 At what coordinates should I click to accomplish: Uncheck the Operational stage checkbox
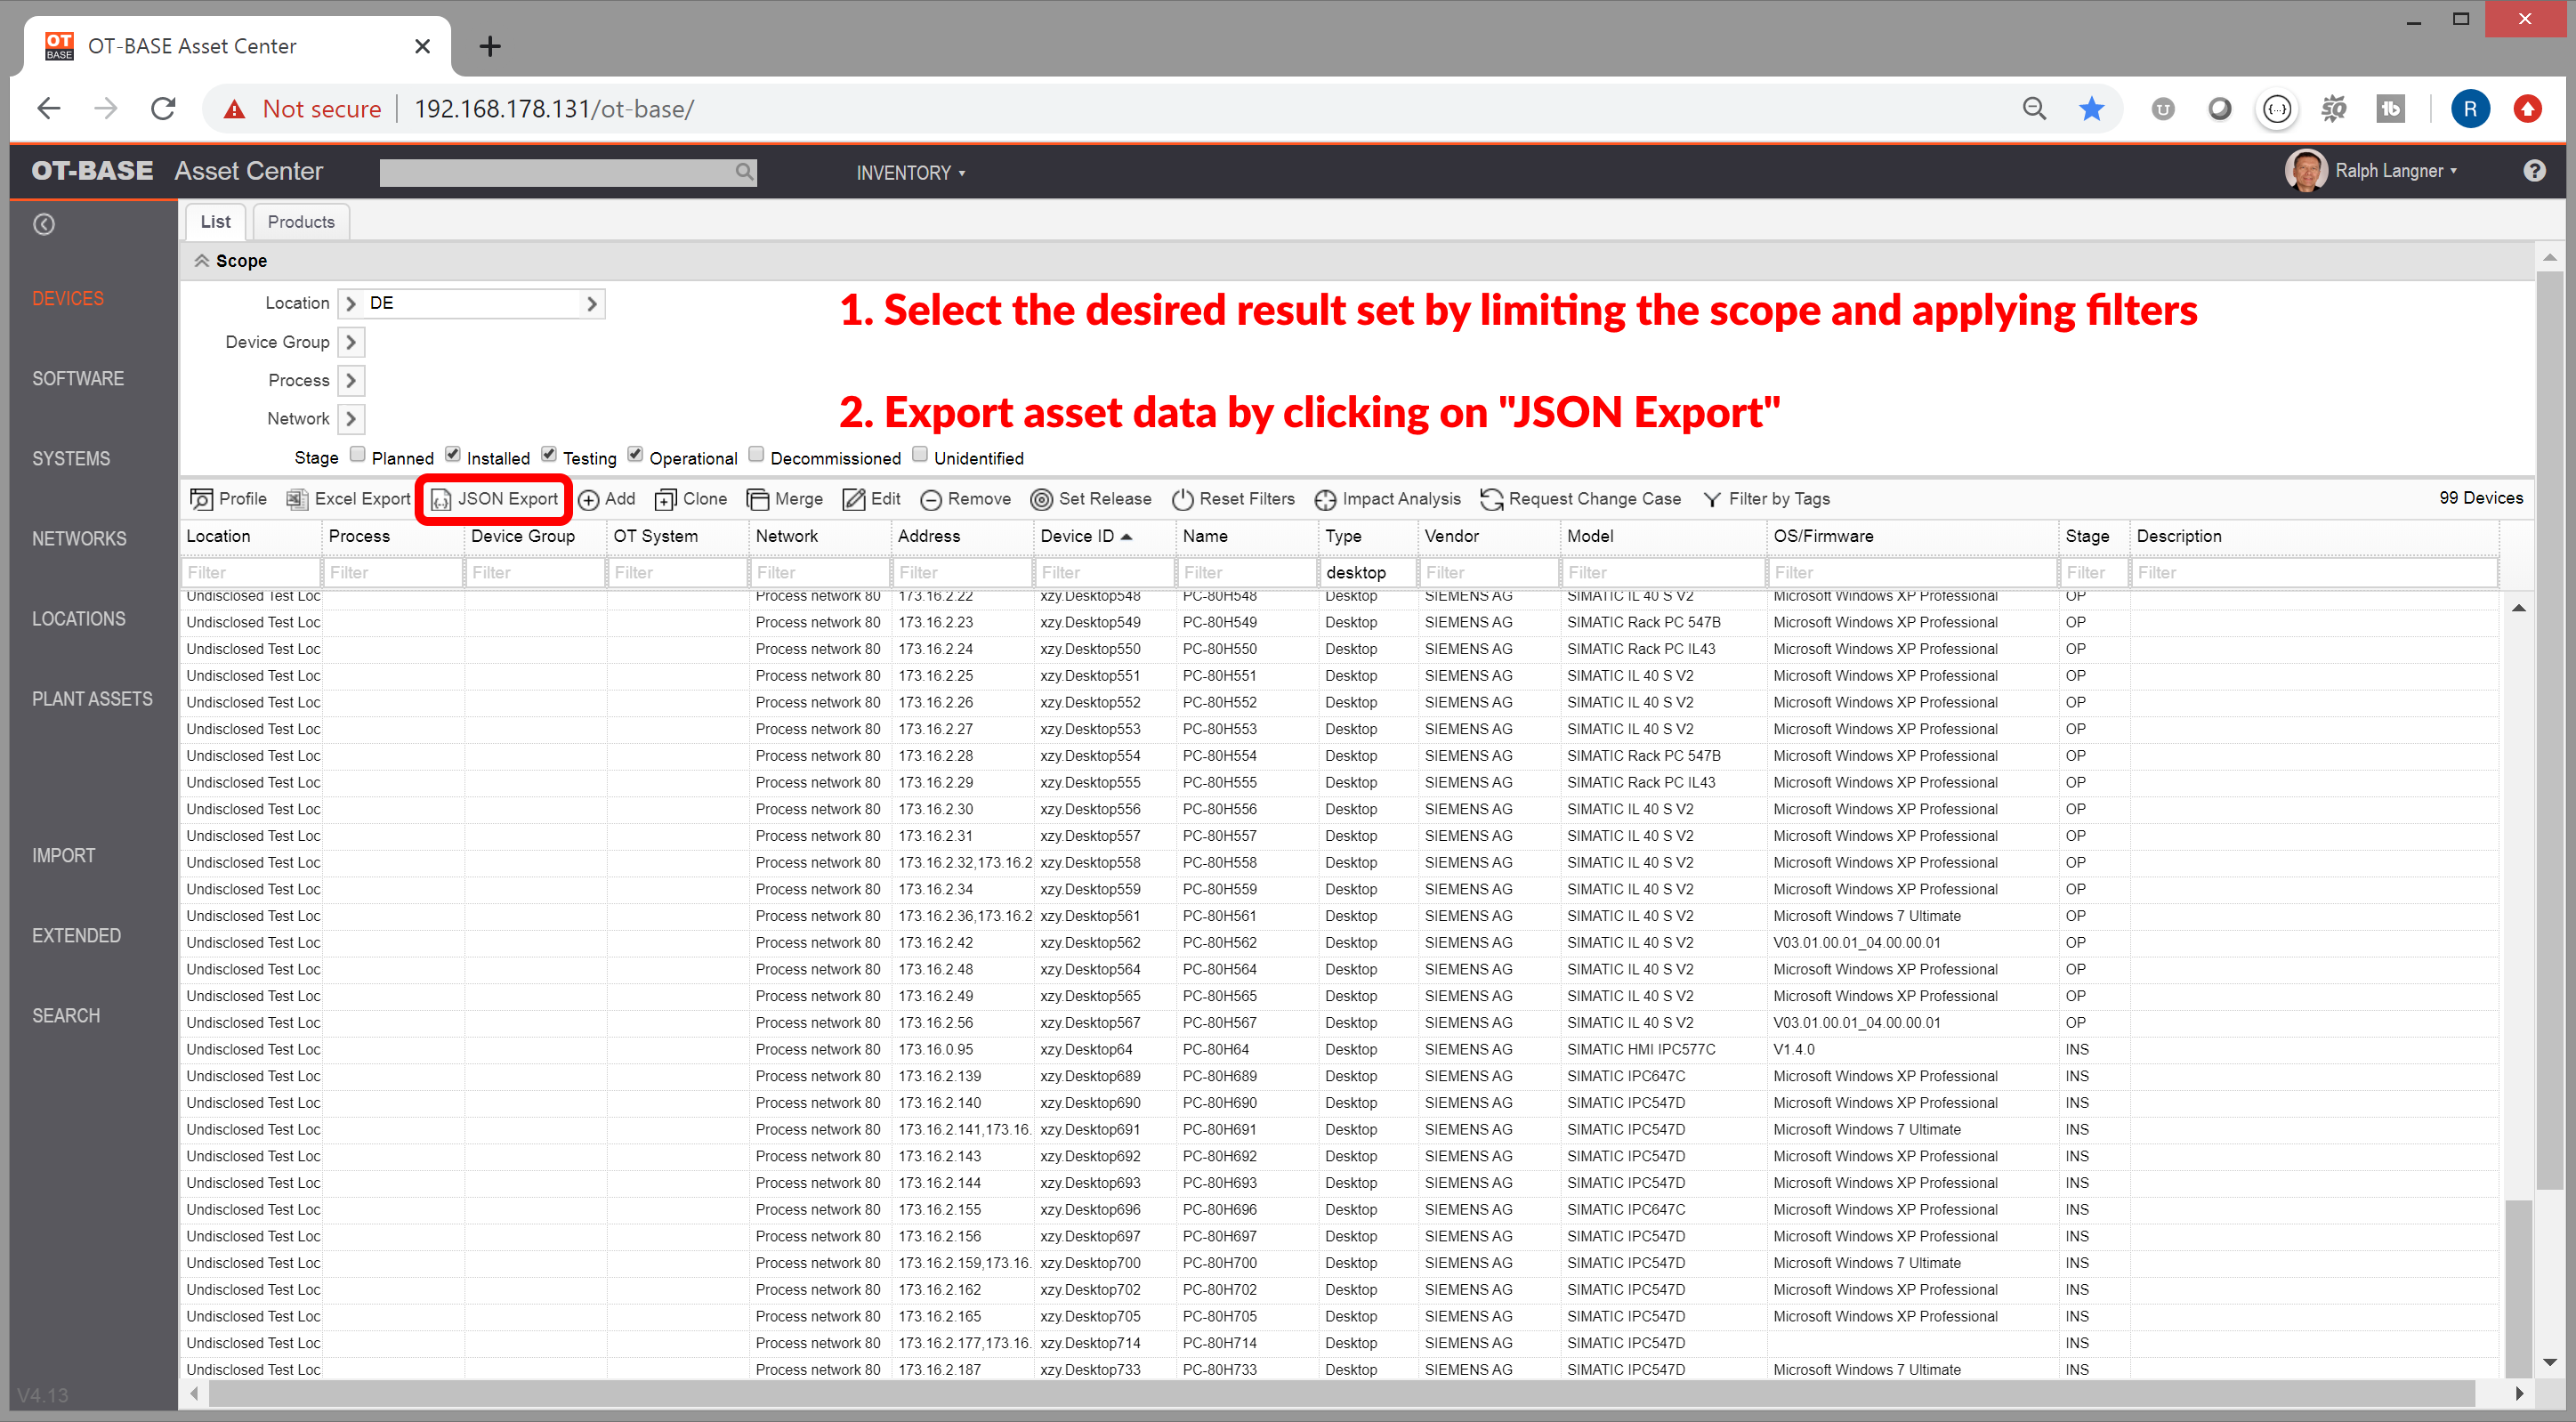(x=635, y=455)
